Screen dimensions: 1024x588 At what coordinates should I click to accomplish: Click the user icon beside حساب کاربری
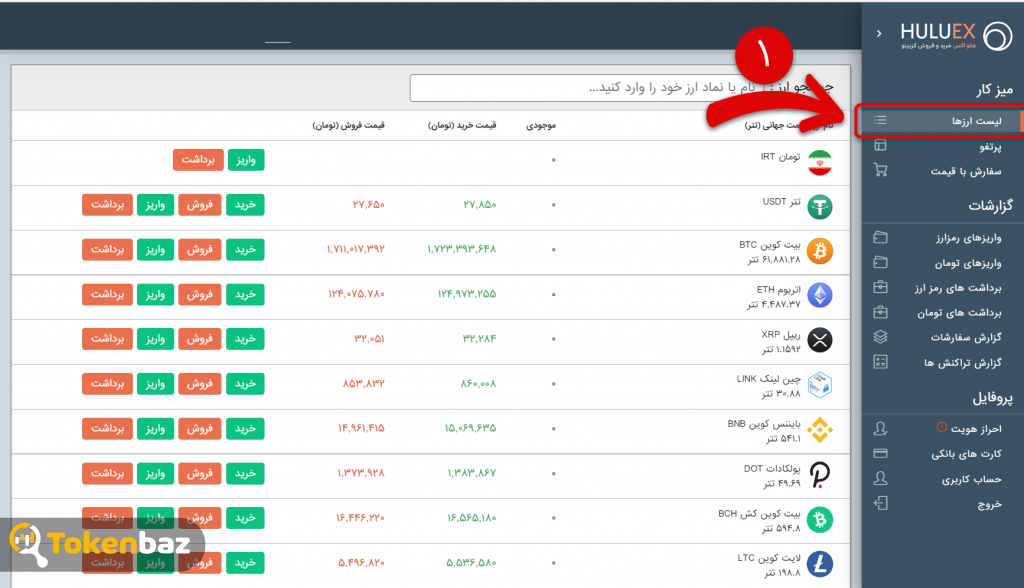click(x=880, y=478)
